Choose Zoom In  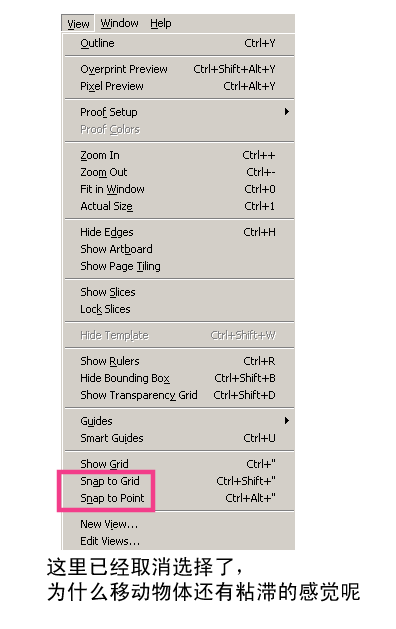tap(179, 155)
